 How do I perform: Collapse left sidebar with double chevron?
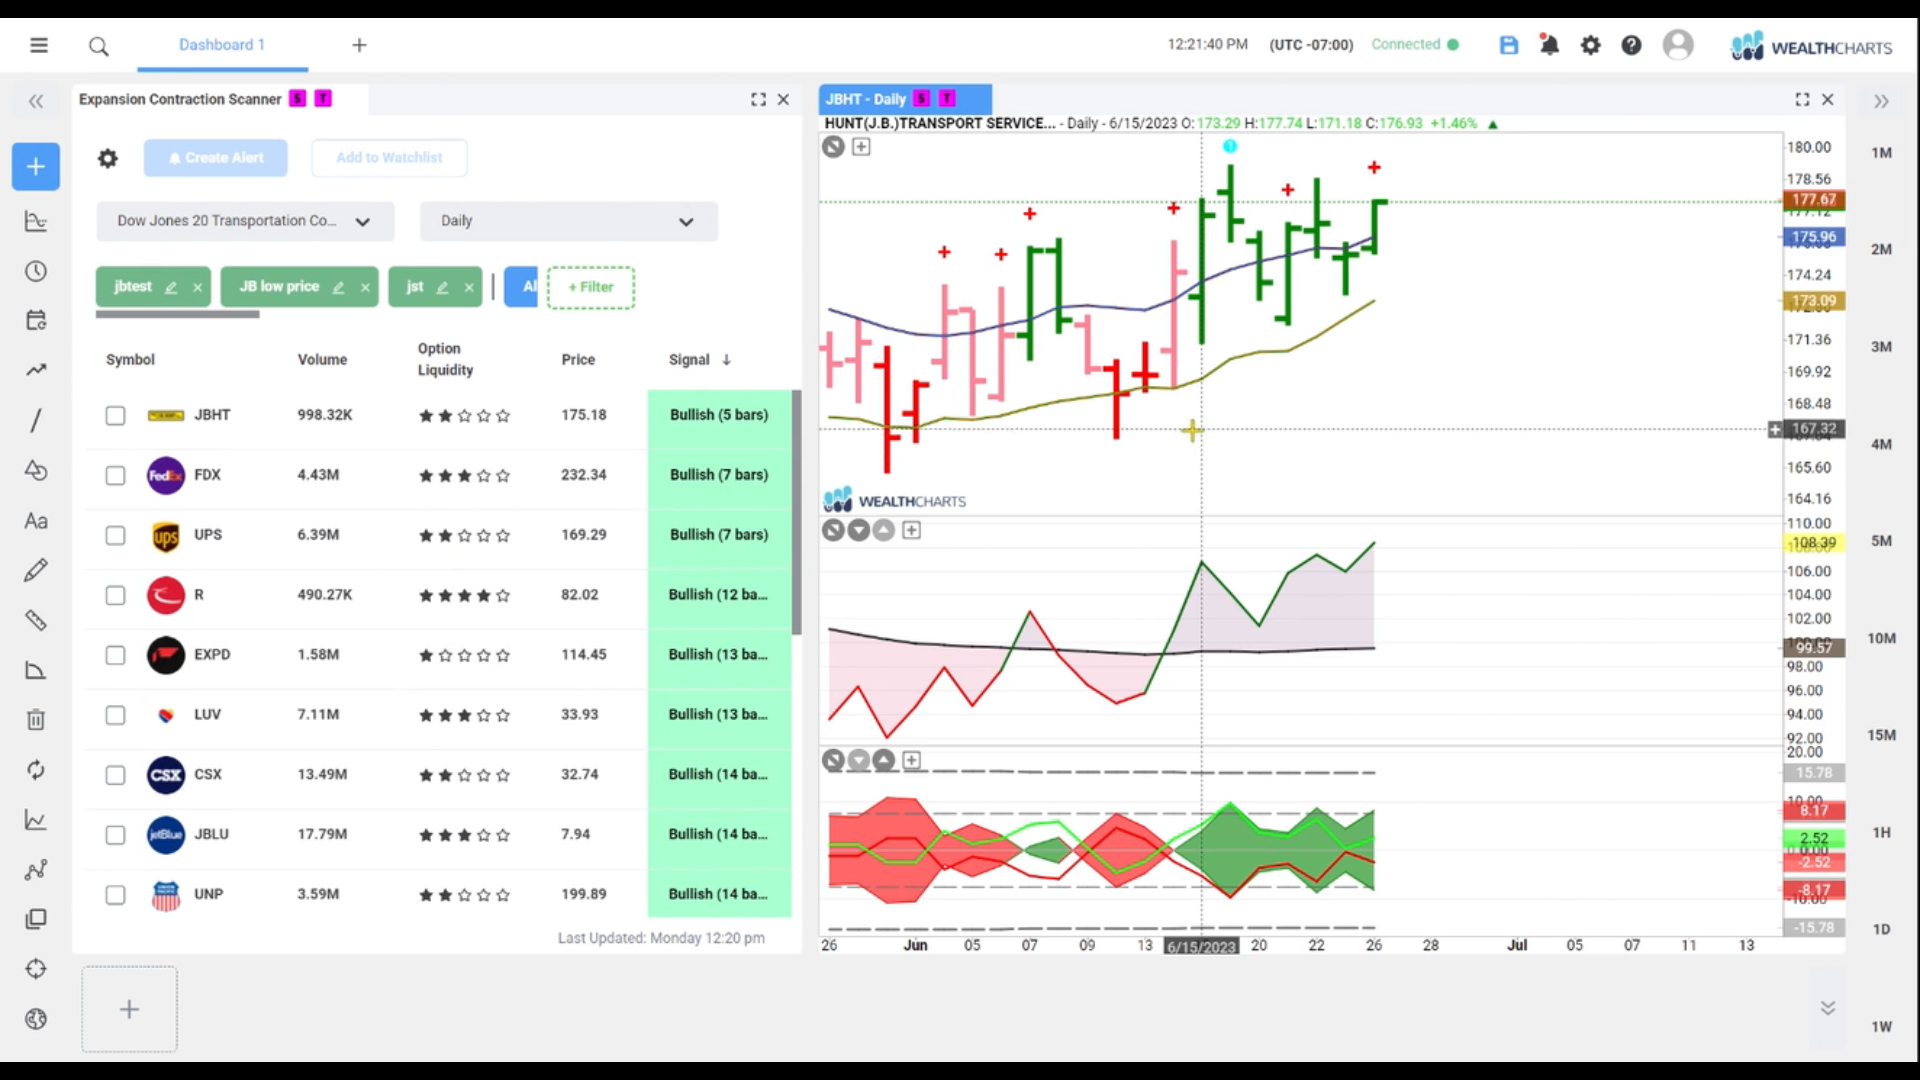click(x=36, y=101)
